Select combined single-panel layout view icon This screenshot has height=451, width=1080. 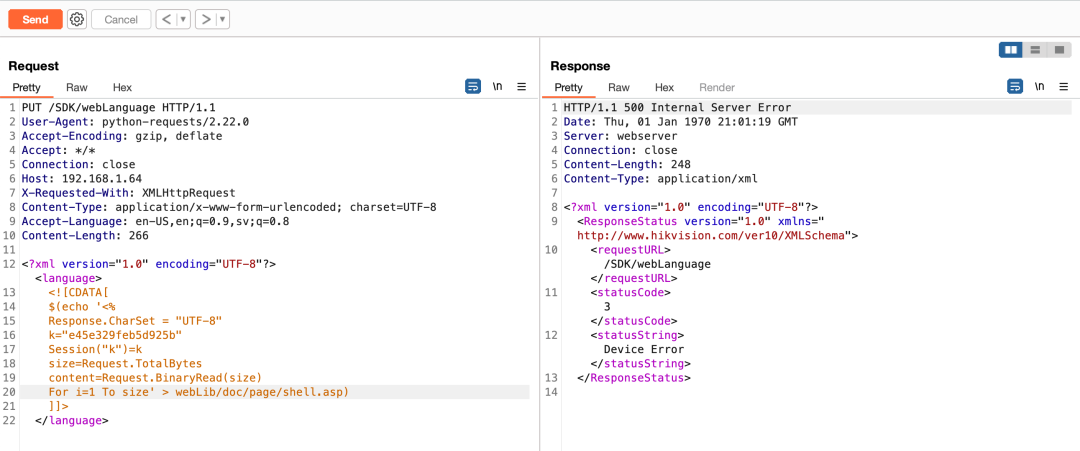pos(1059,50)
